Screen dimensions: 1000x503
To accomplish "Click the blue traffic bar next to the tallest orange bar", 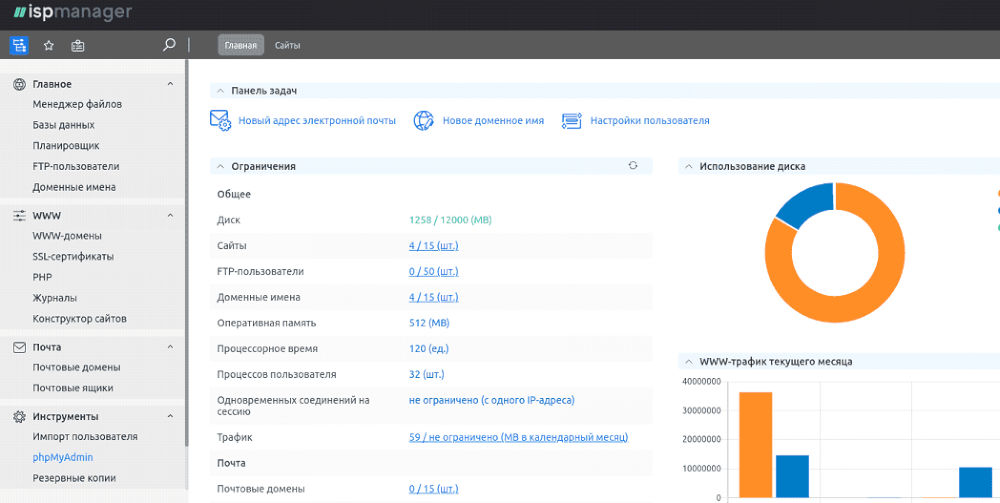I will pos(792,476).
